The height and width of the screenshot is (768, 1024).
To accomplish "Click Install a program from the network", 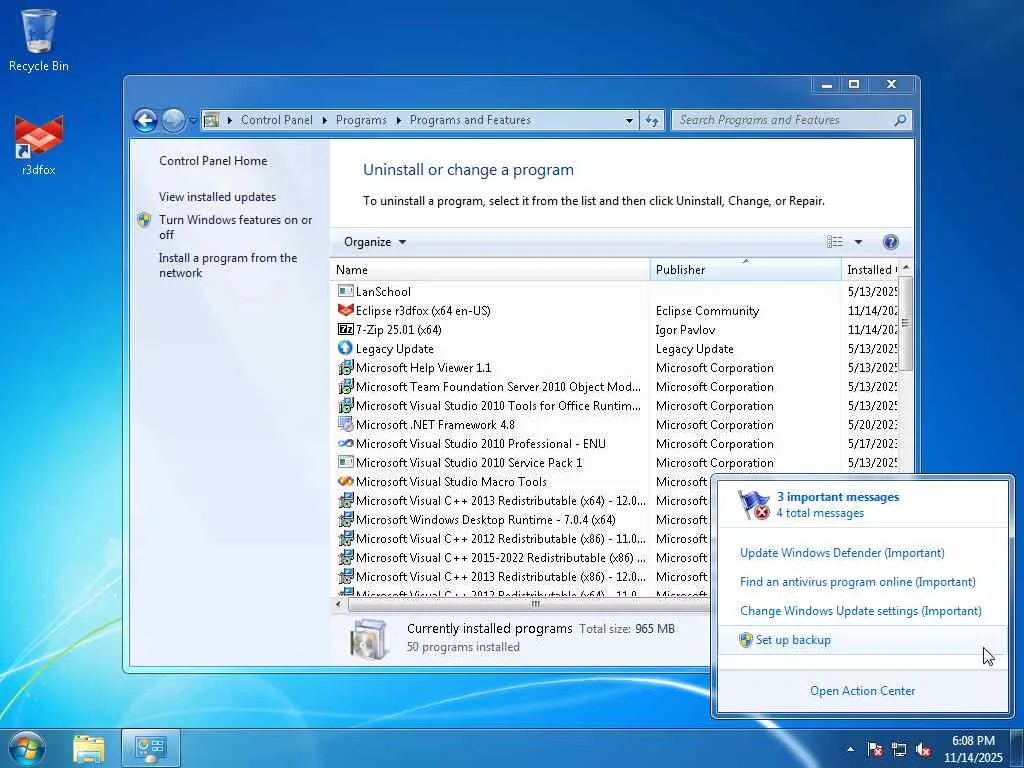I will tap(228, 265).
